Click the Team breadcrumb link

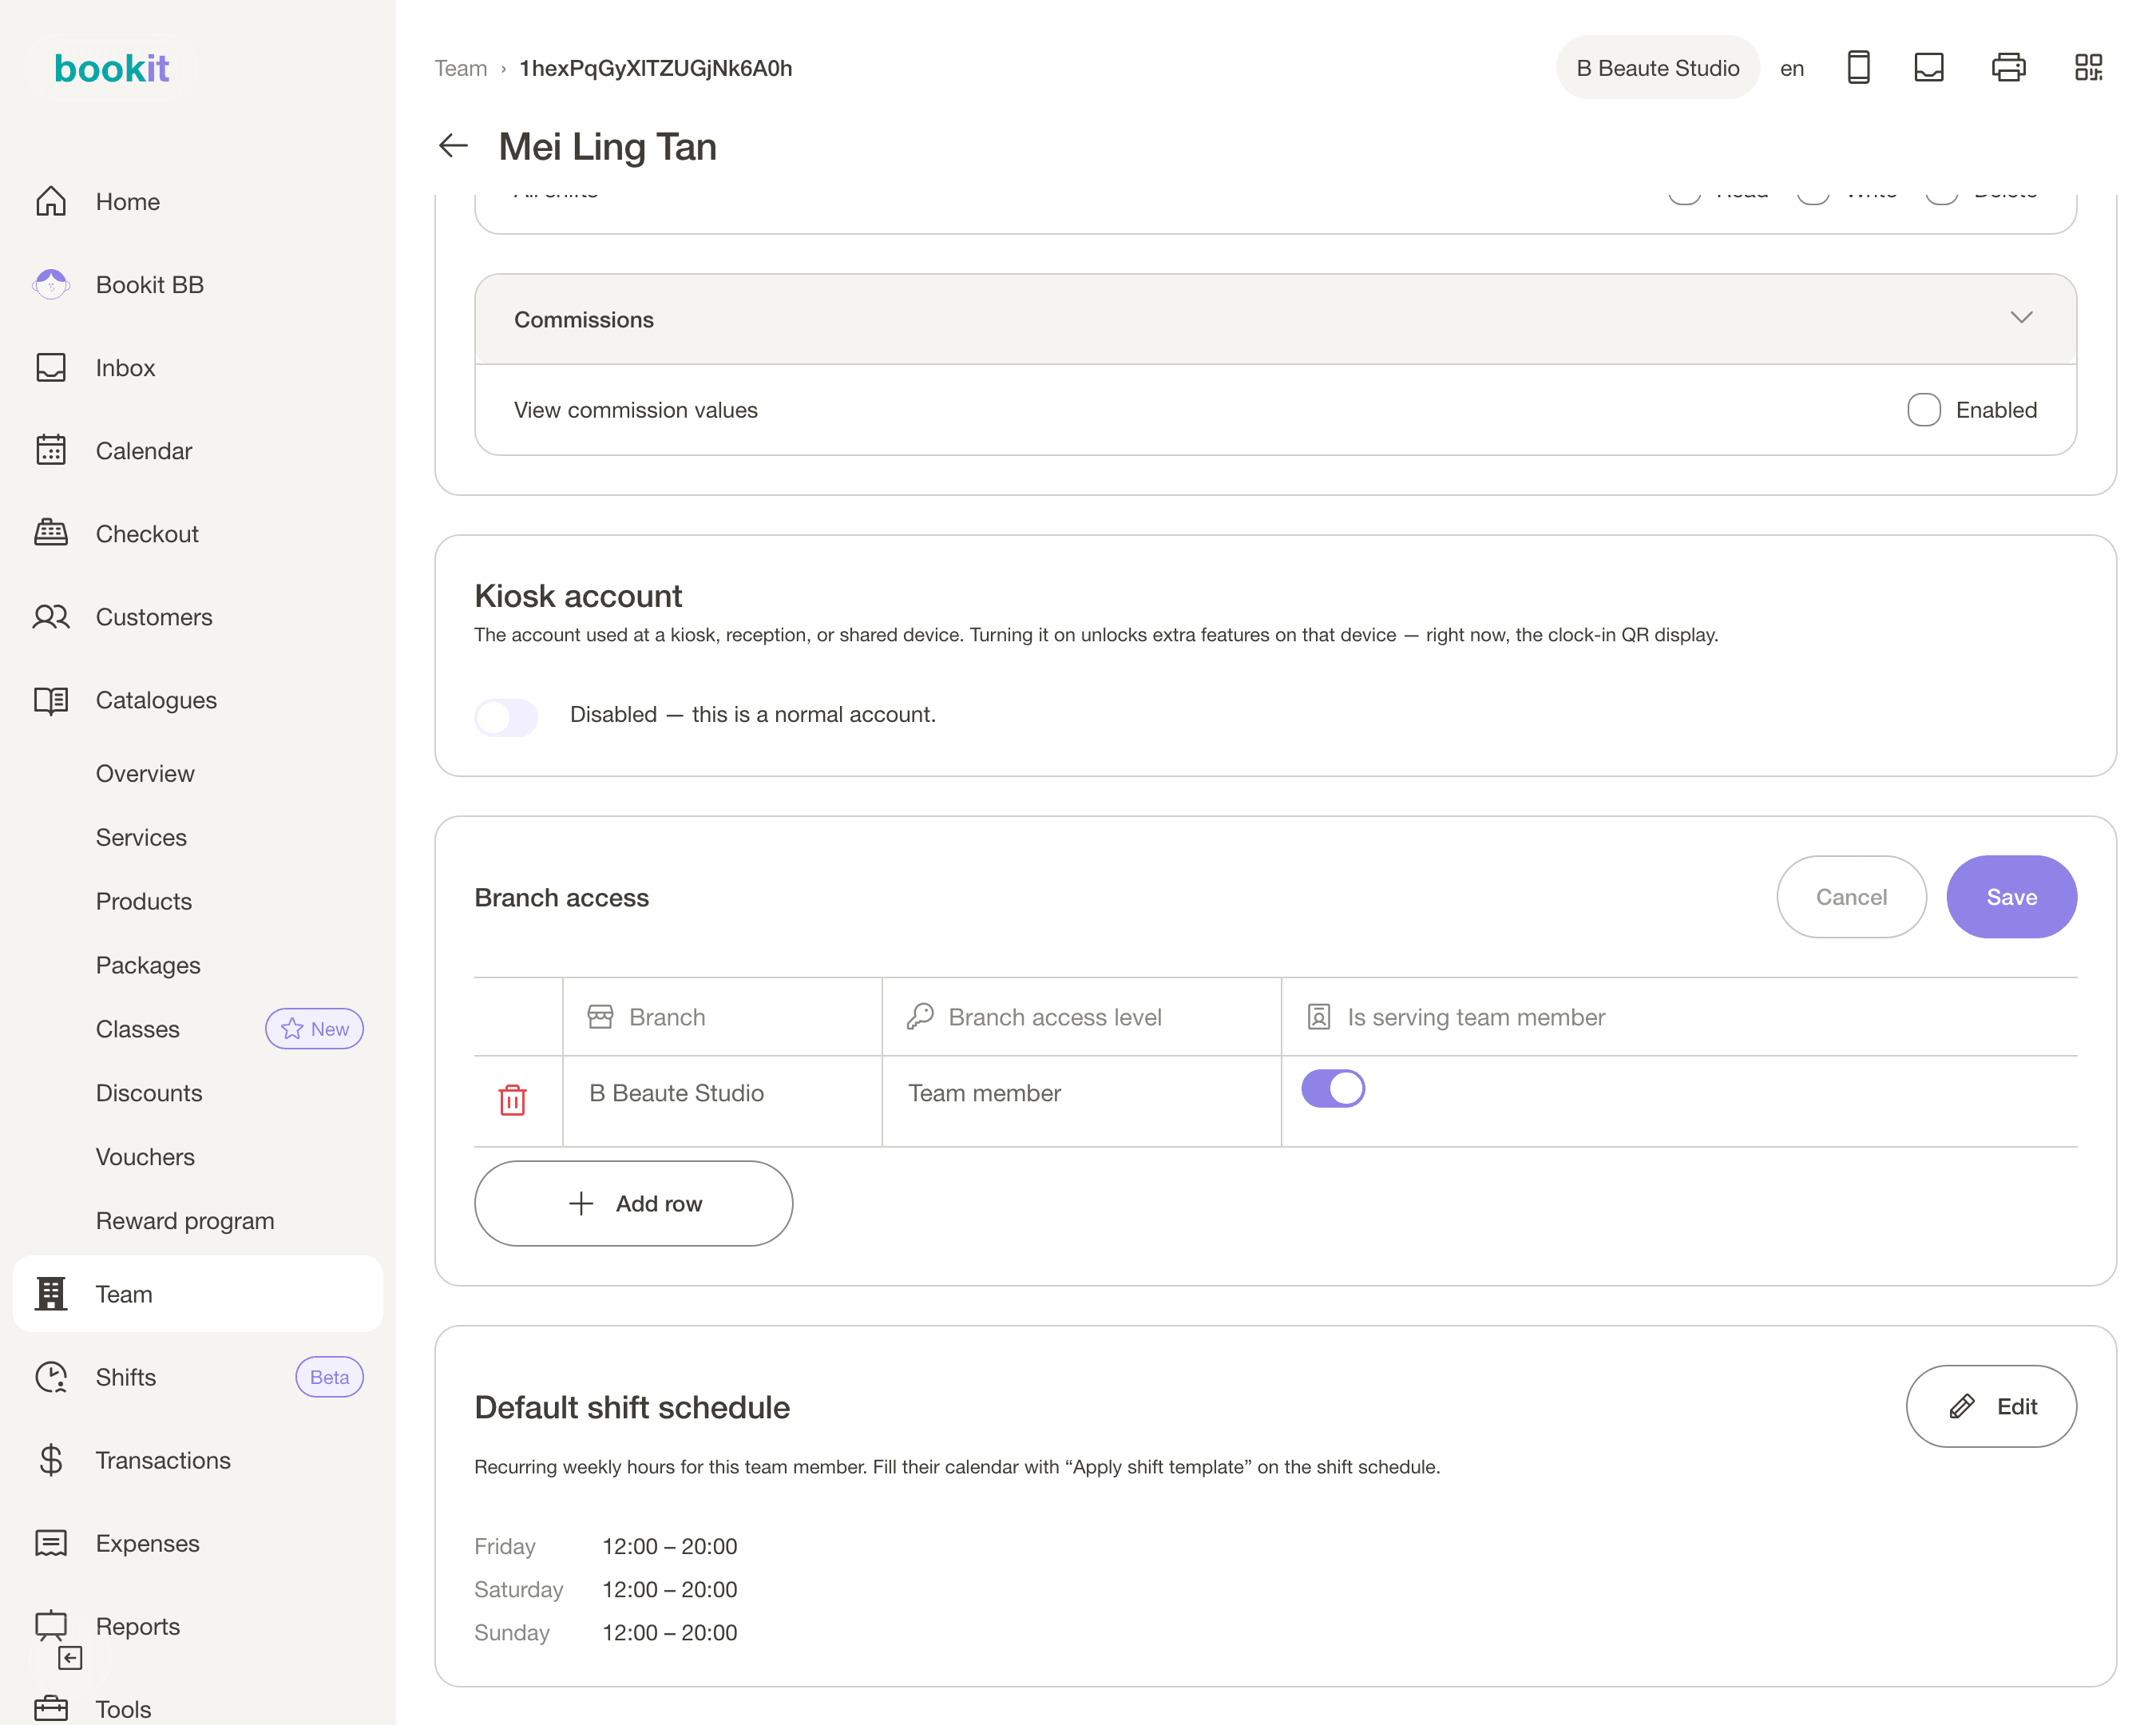tap(460, 68)
